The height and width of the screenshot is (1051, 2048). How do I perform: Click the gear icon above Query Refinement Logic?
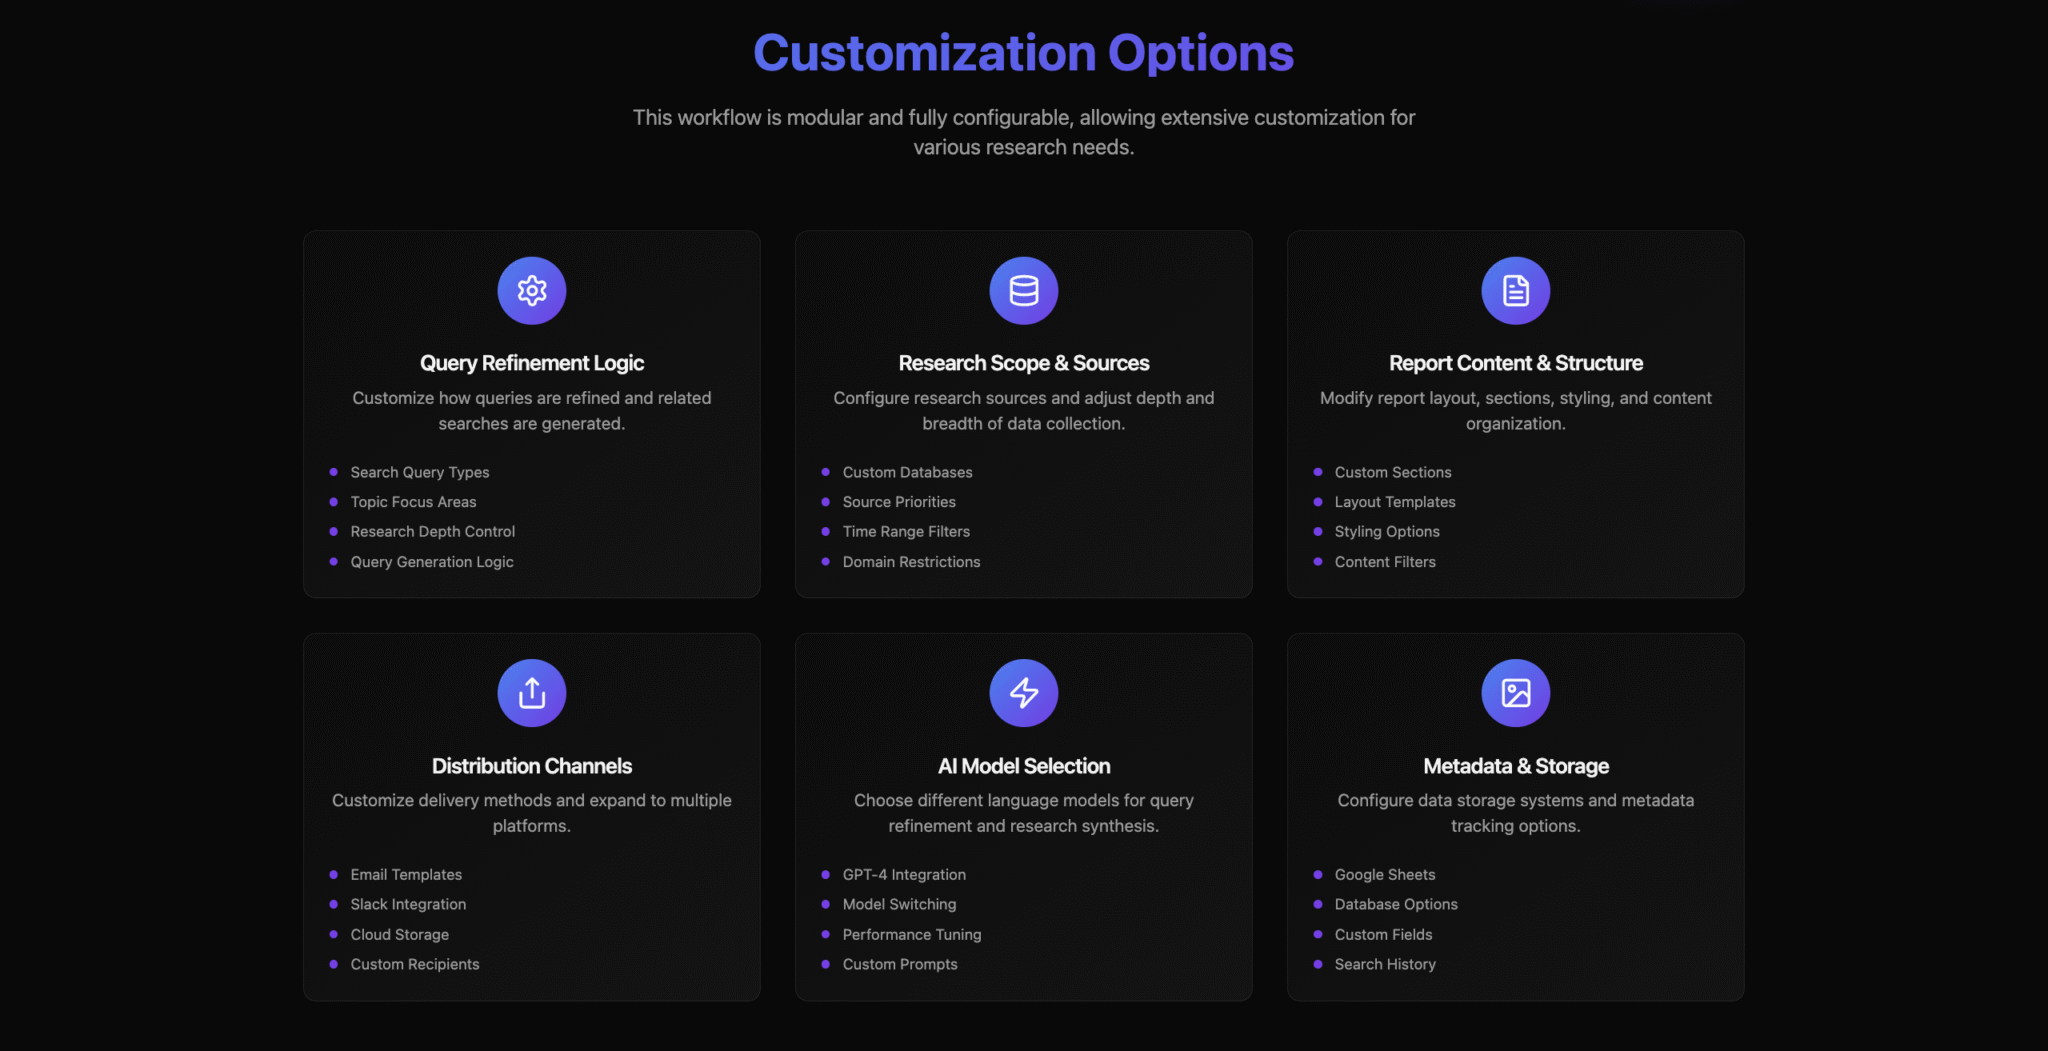click(x=532, y=291)
